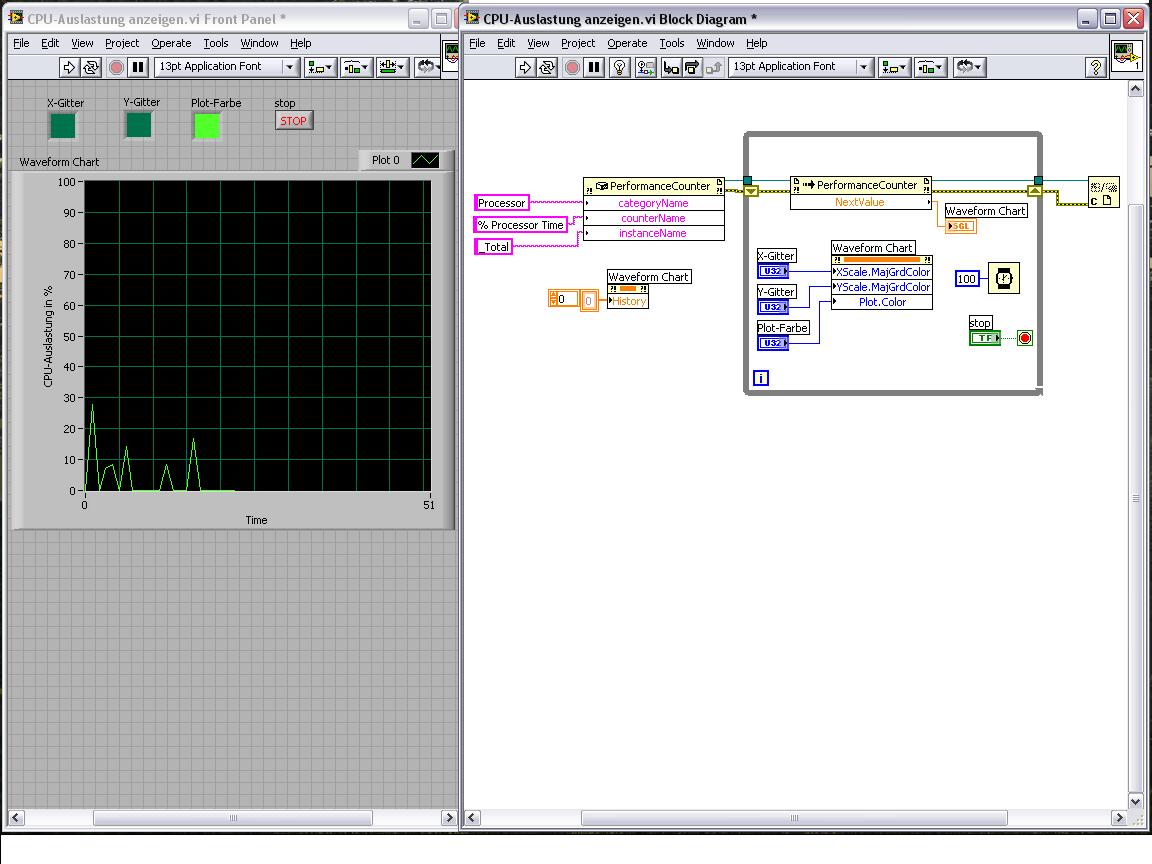Click Step Into icon in Block Diagram
This screenshot has height=864, width=1152.
[x=670, y=67]
